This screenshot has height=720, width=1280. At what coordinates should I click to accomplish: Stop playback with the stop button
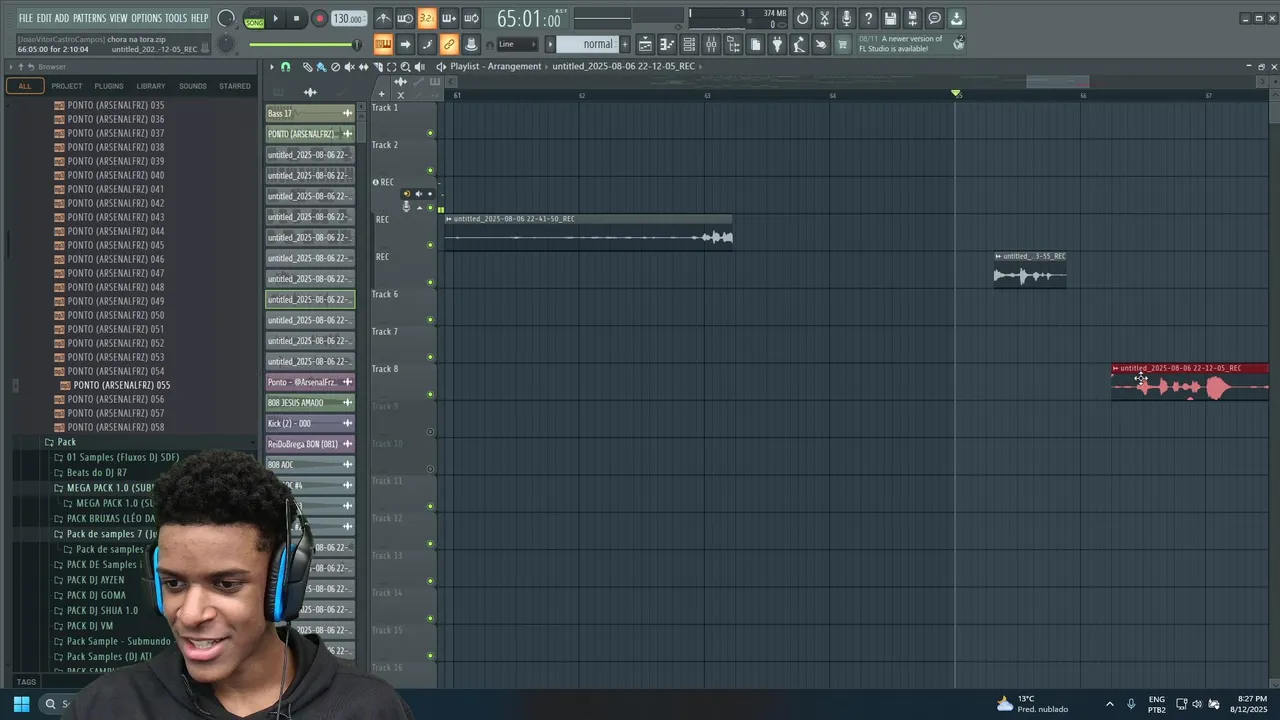pos(296,18)
